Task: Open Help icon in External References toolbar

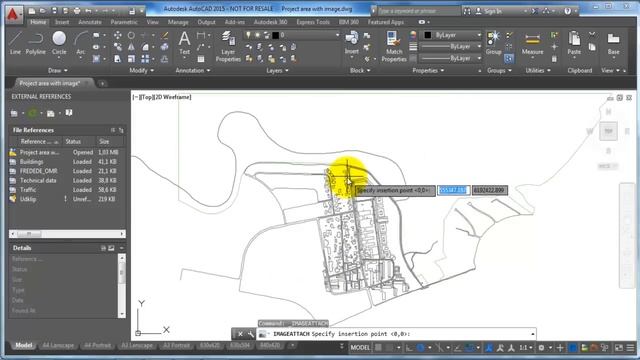Action: (69, 113)
